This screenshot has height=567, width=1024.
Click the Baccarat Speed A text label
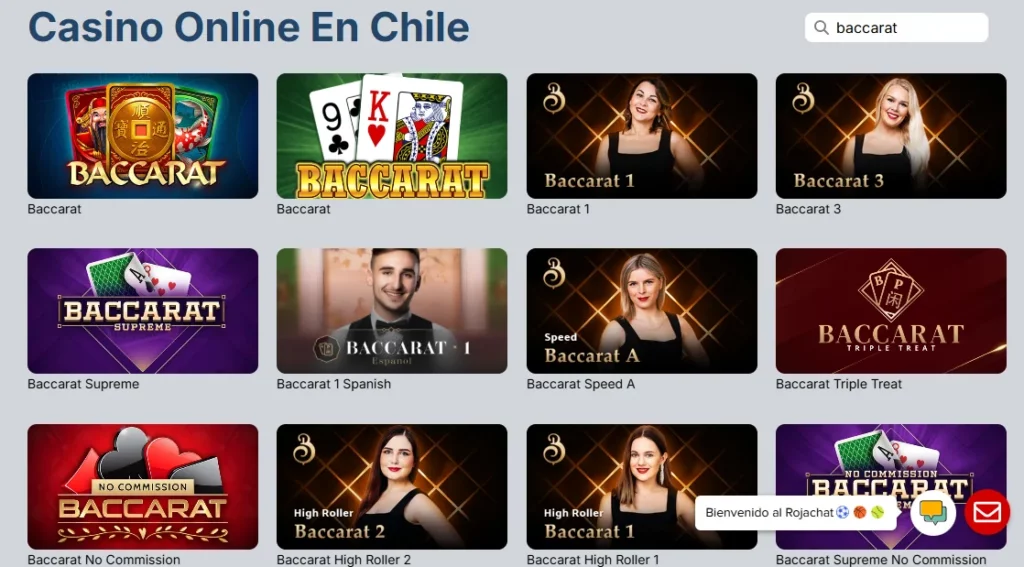coord(581,384)
